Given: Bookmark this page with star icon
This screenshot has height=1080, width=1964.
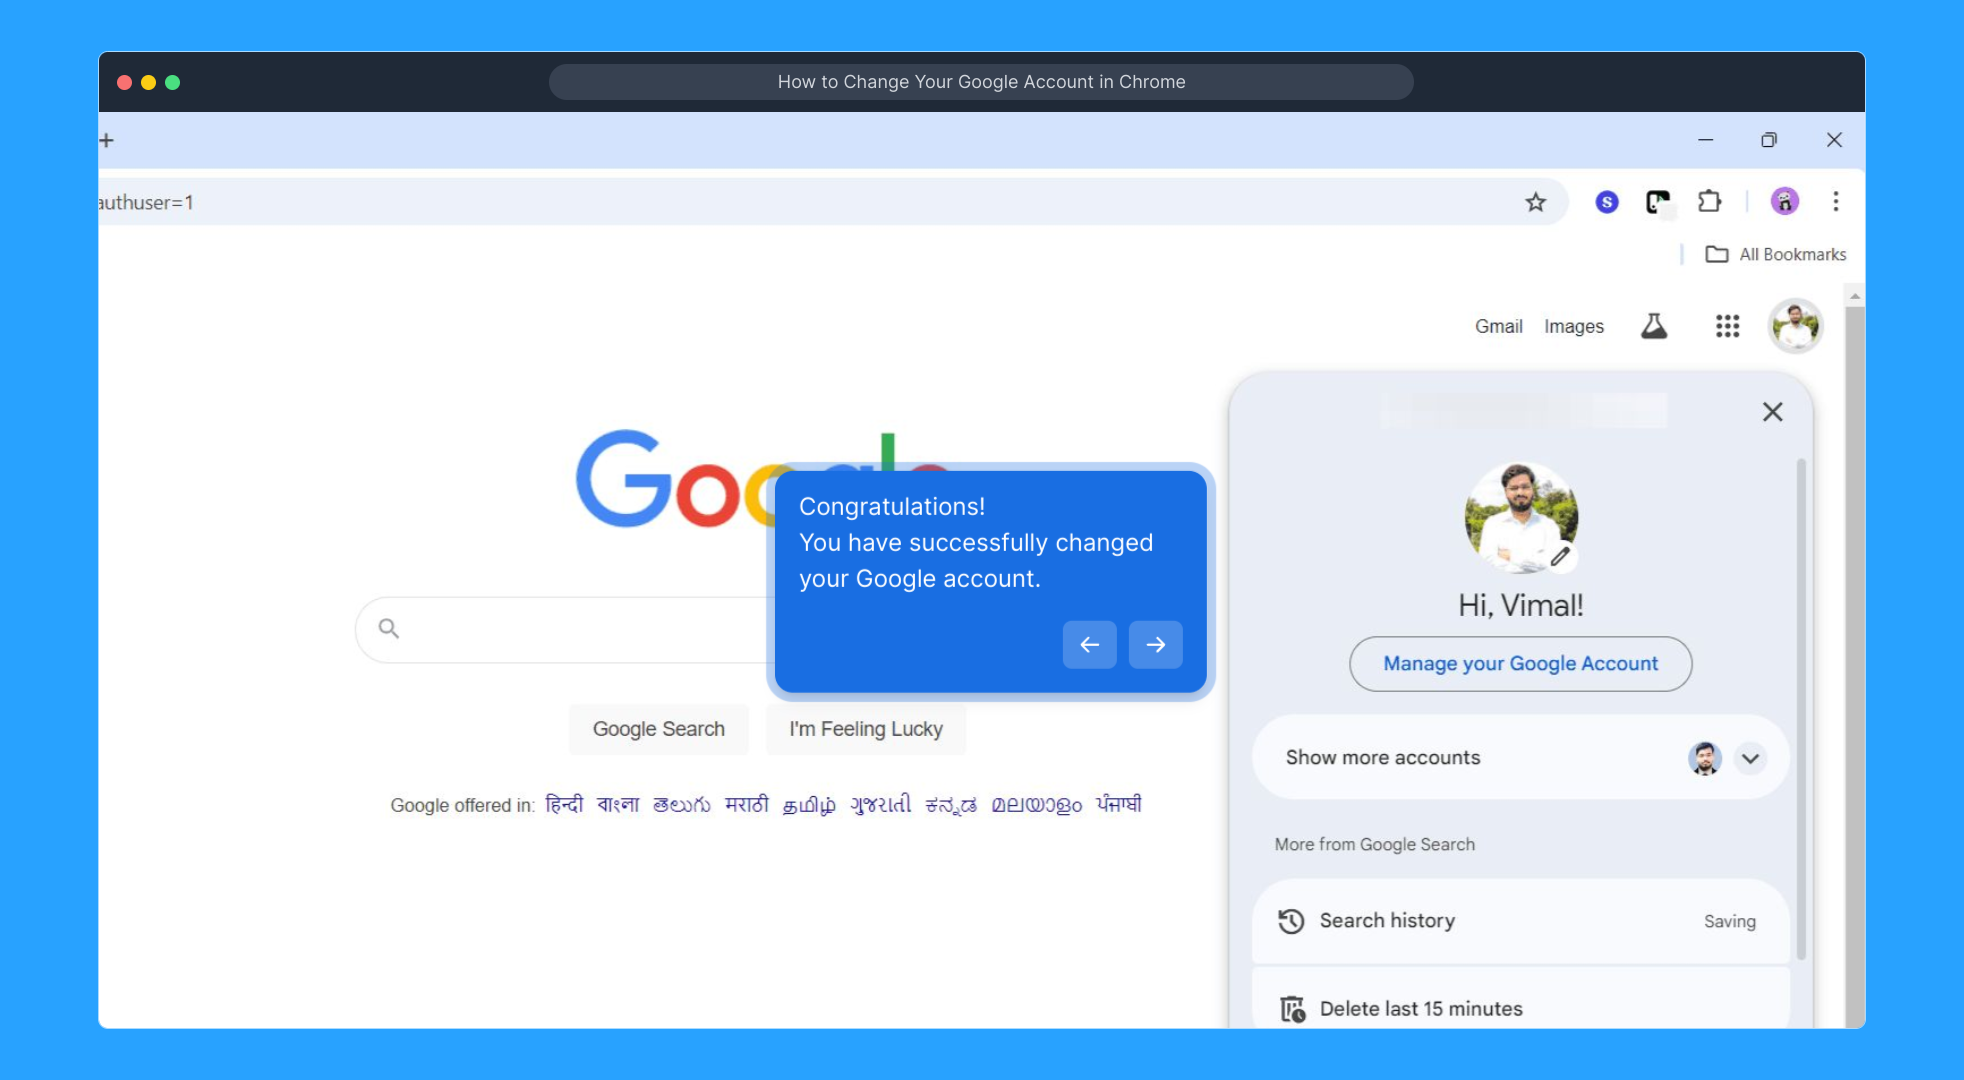Looking at the screenshot, I should (1535, 203).
